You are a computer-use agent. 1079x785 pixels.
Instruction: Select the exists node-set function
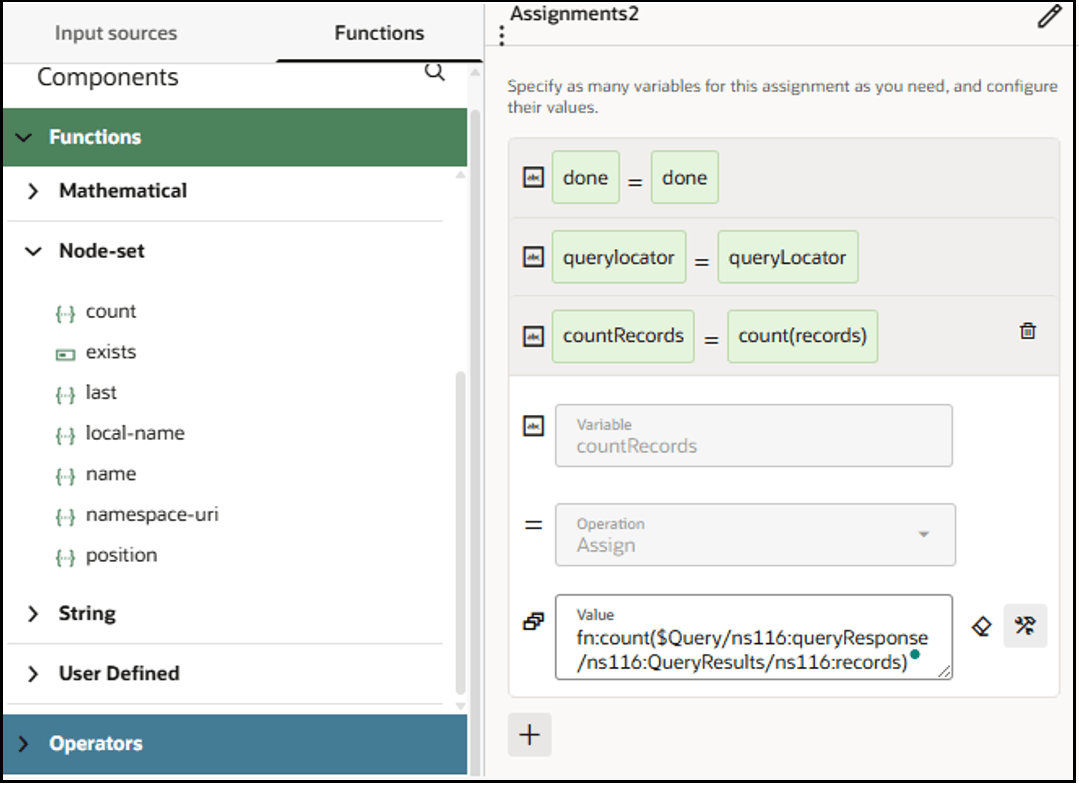click(x=110, y=351)
